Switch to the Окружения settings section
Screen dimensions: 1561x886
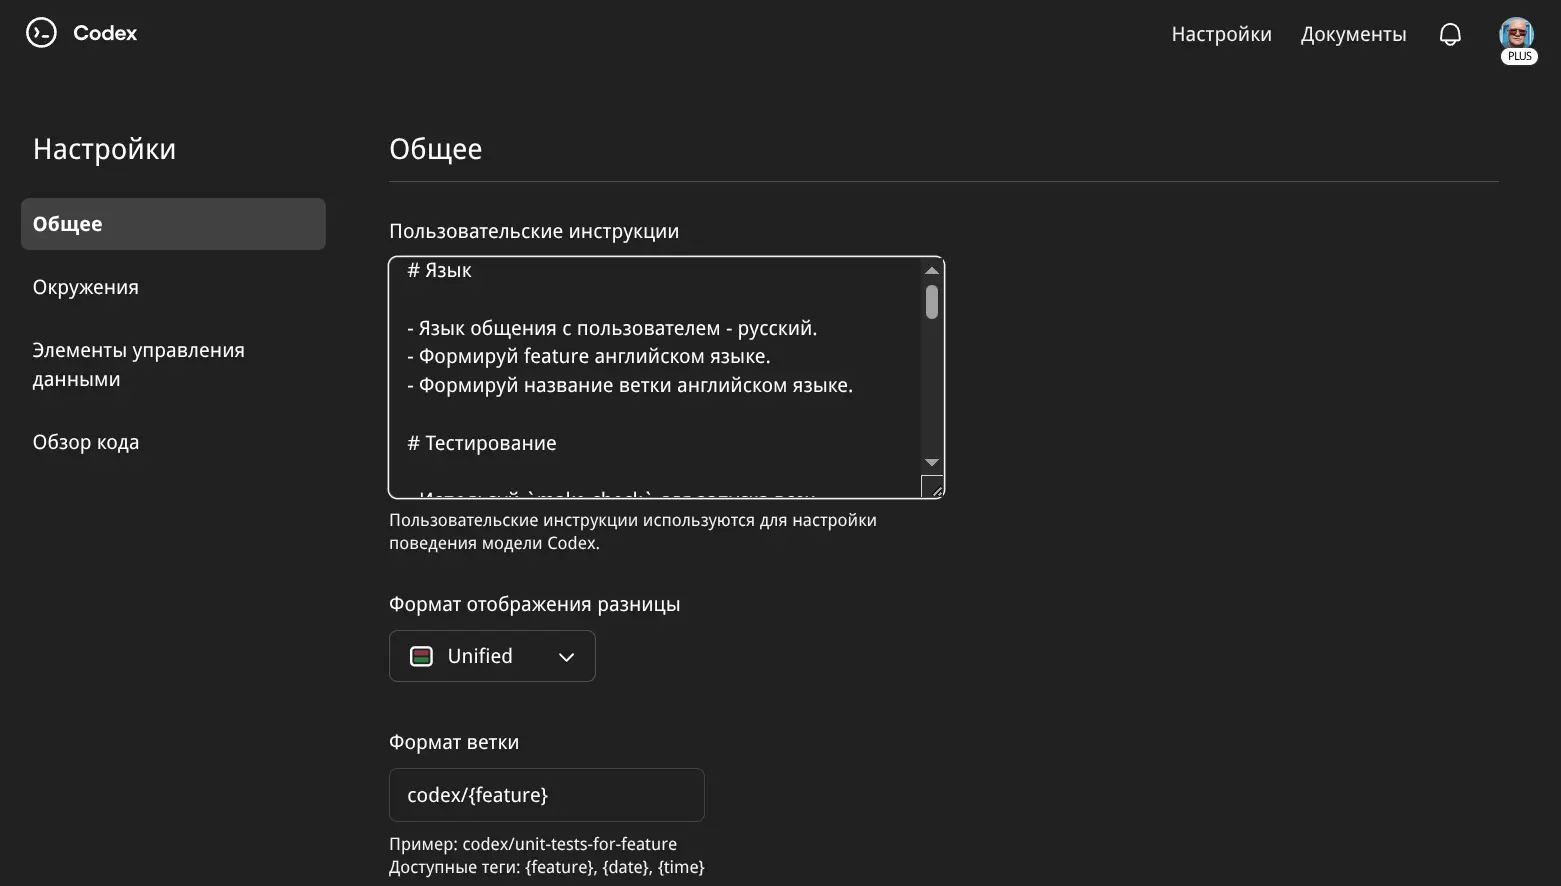86,287
